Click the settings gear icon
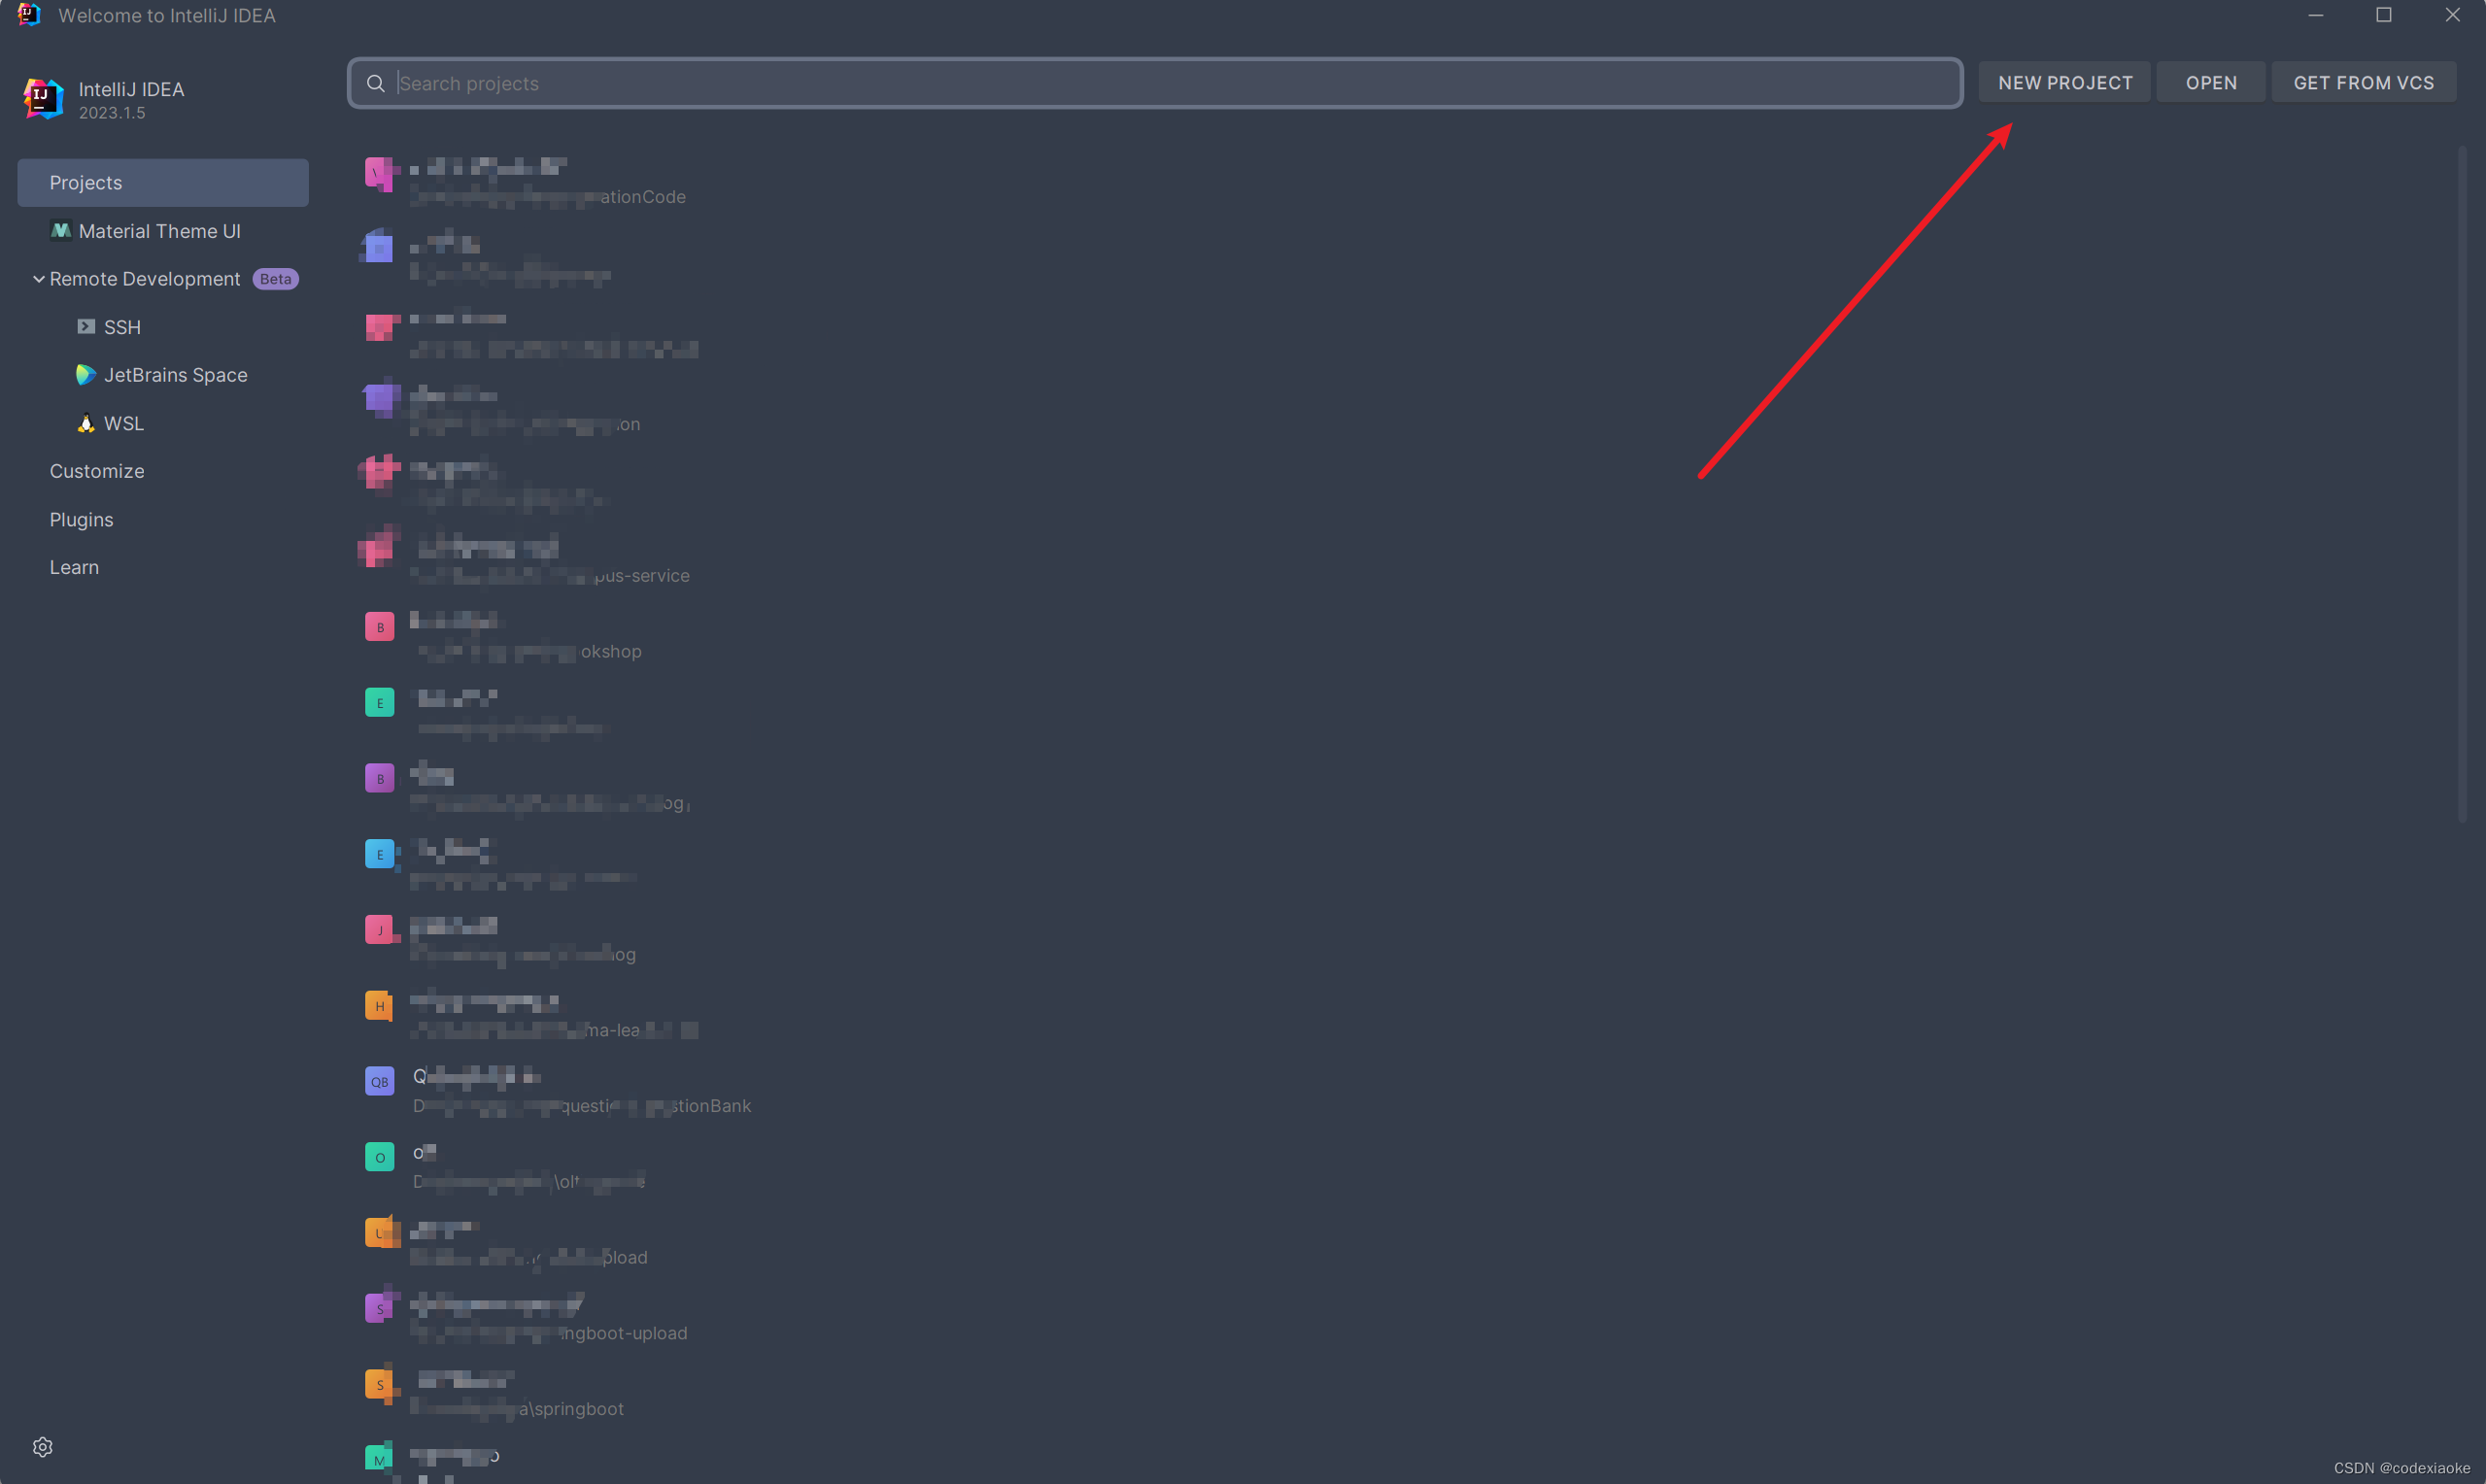The image size is (2486, 1484). 43,1447
